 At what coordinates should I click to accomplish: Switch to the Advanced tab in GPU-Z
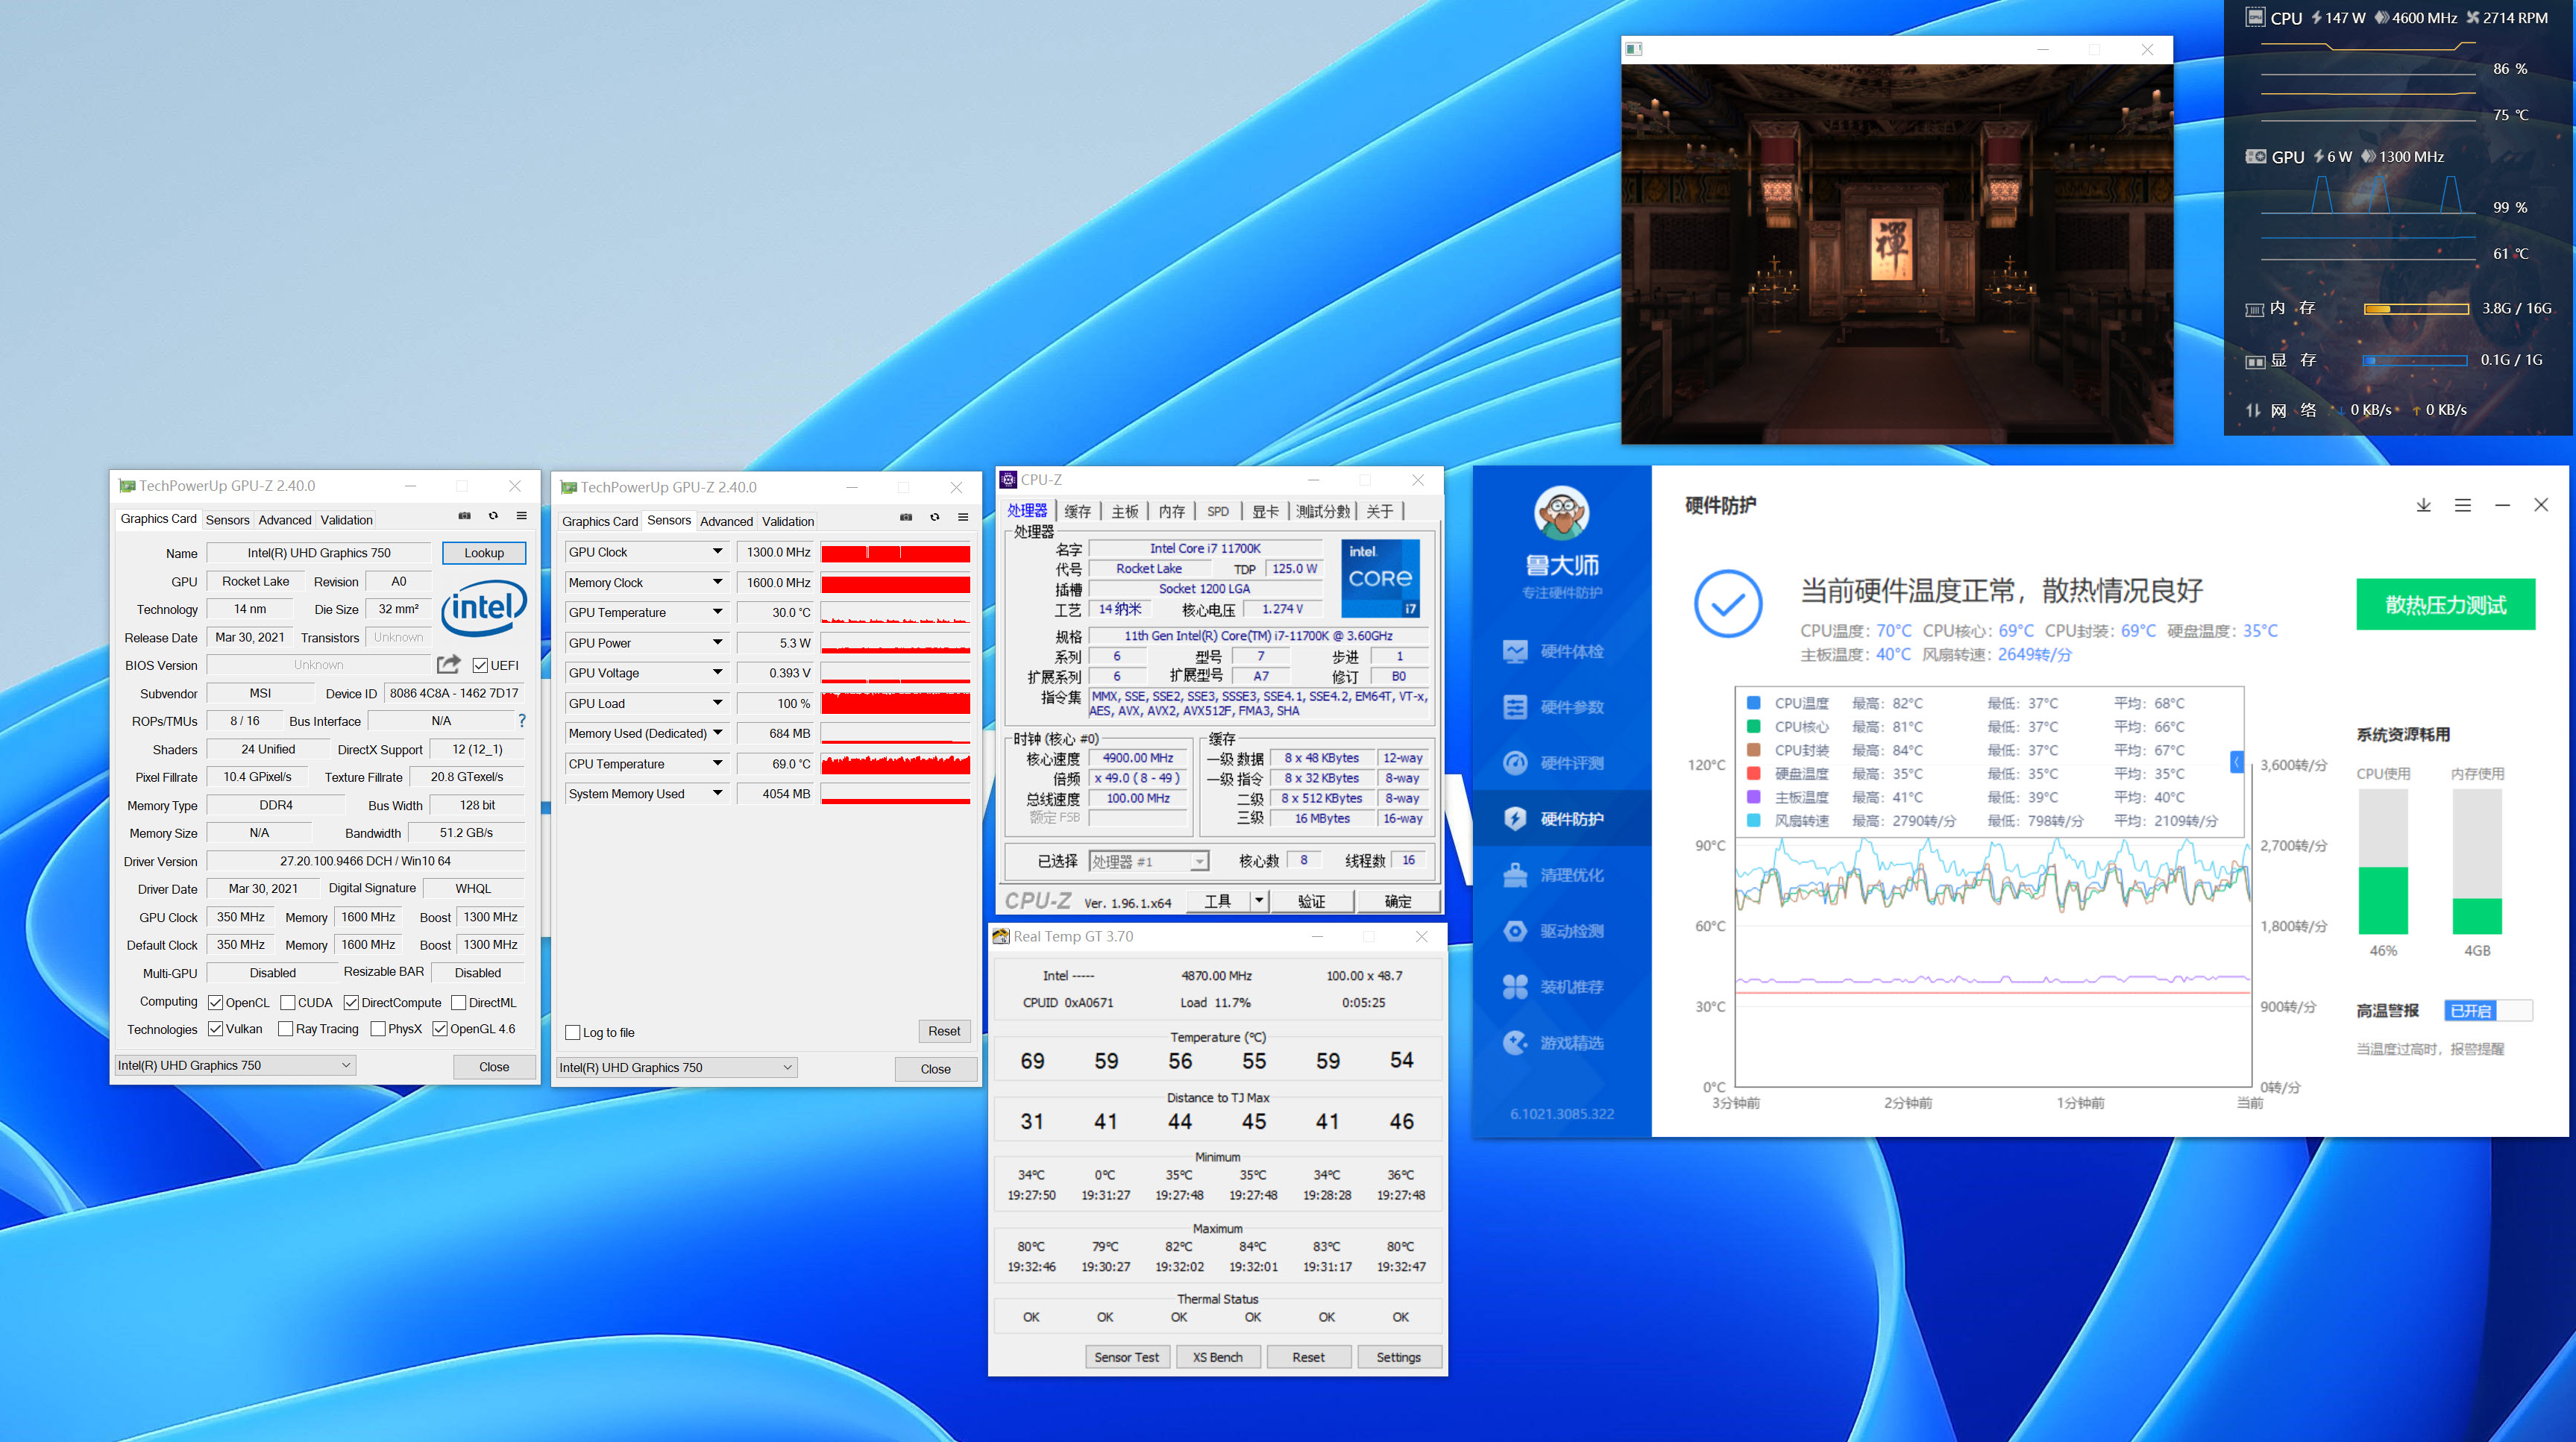[x=285, y=520]
